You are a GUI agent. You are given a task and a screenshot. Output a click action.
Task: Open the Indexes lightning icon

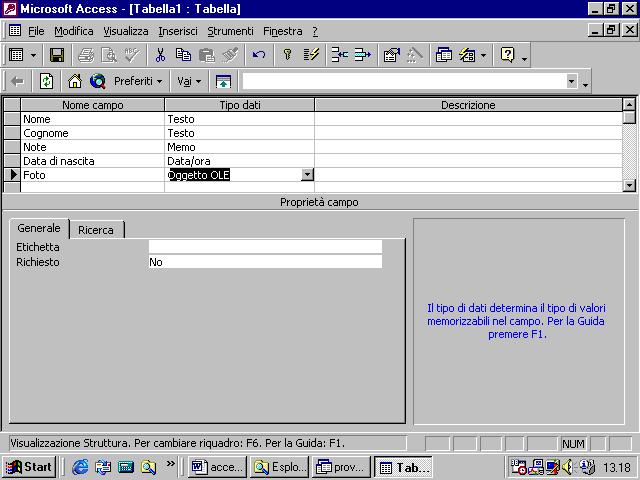pyautogui.click(x=311, y=55)
